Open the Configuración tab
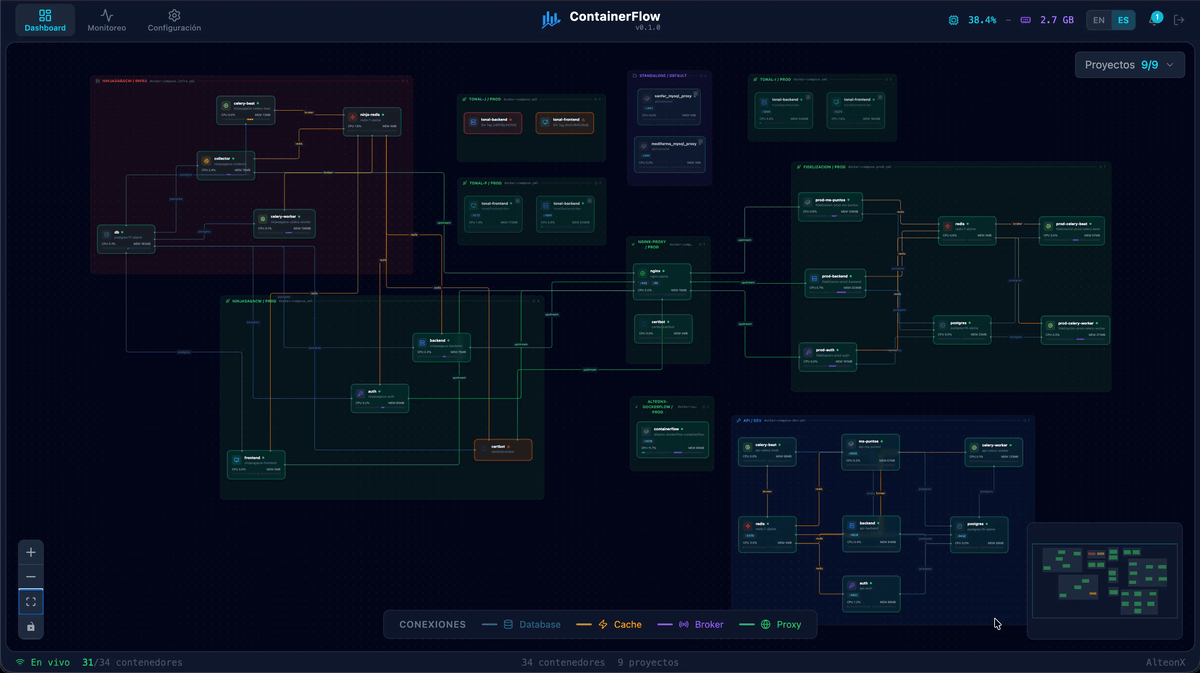The image size is (1200, 673). coord(174,20)
